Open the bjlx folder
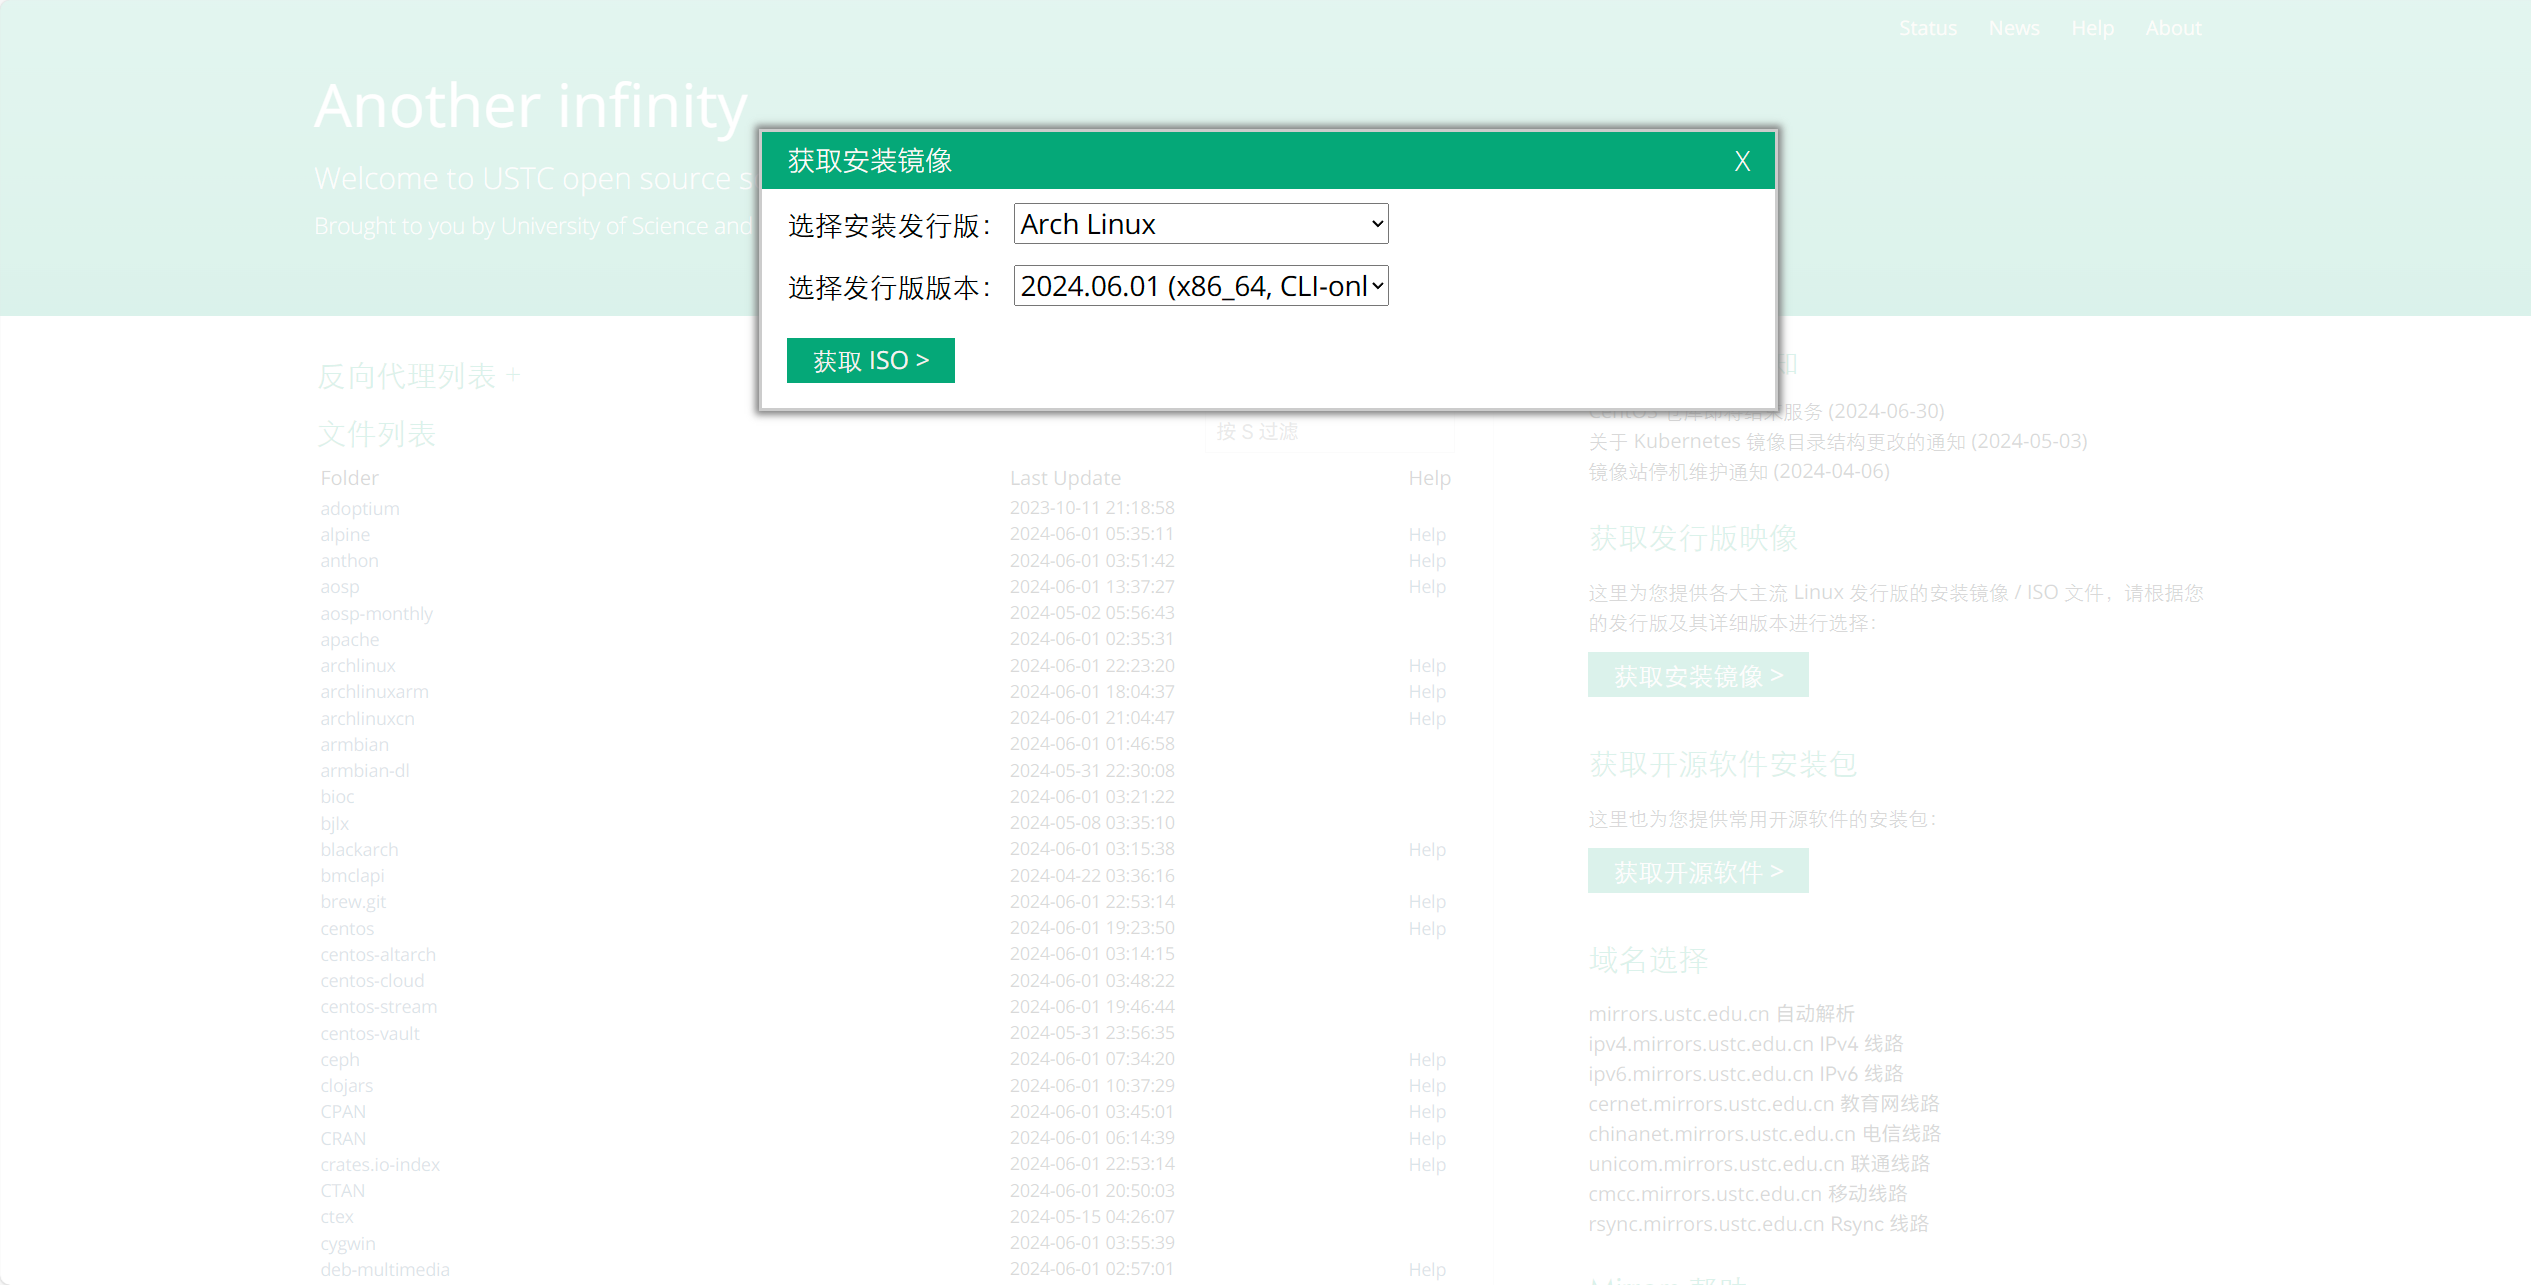Screen dimensions: 2531x1285 334,823
